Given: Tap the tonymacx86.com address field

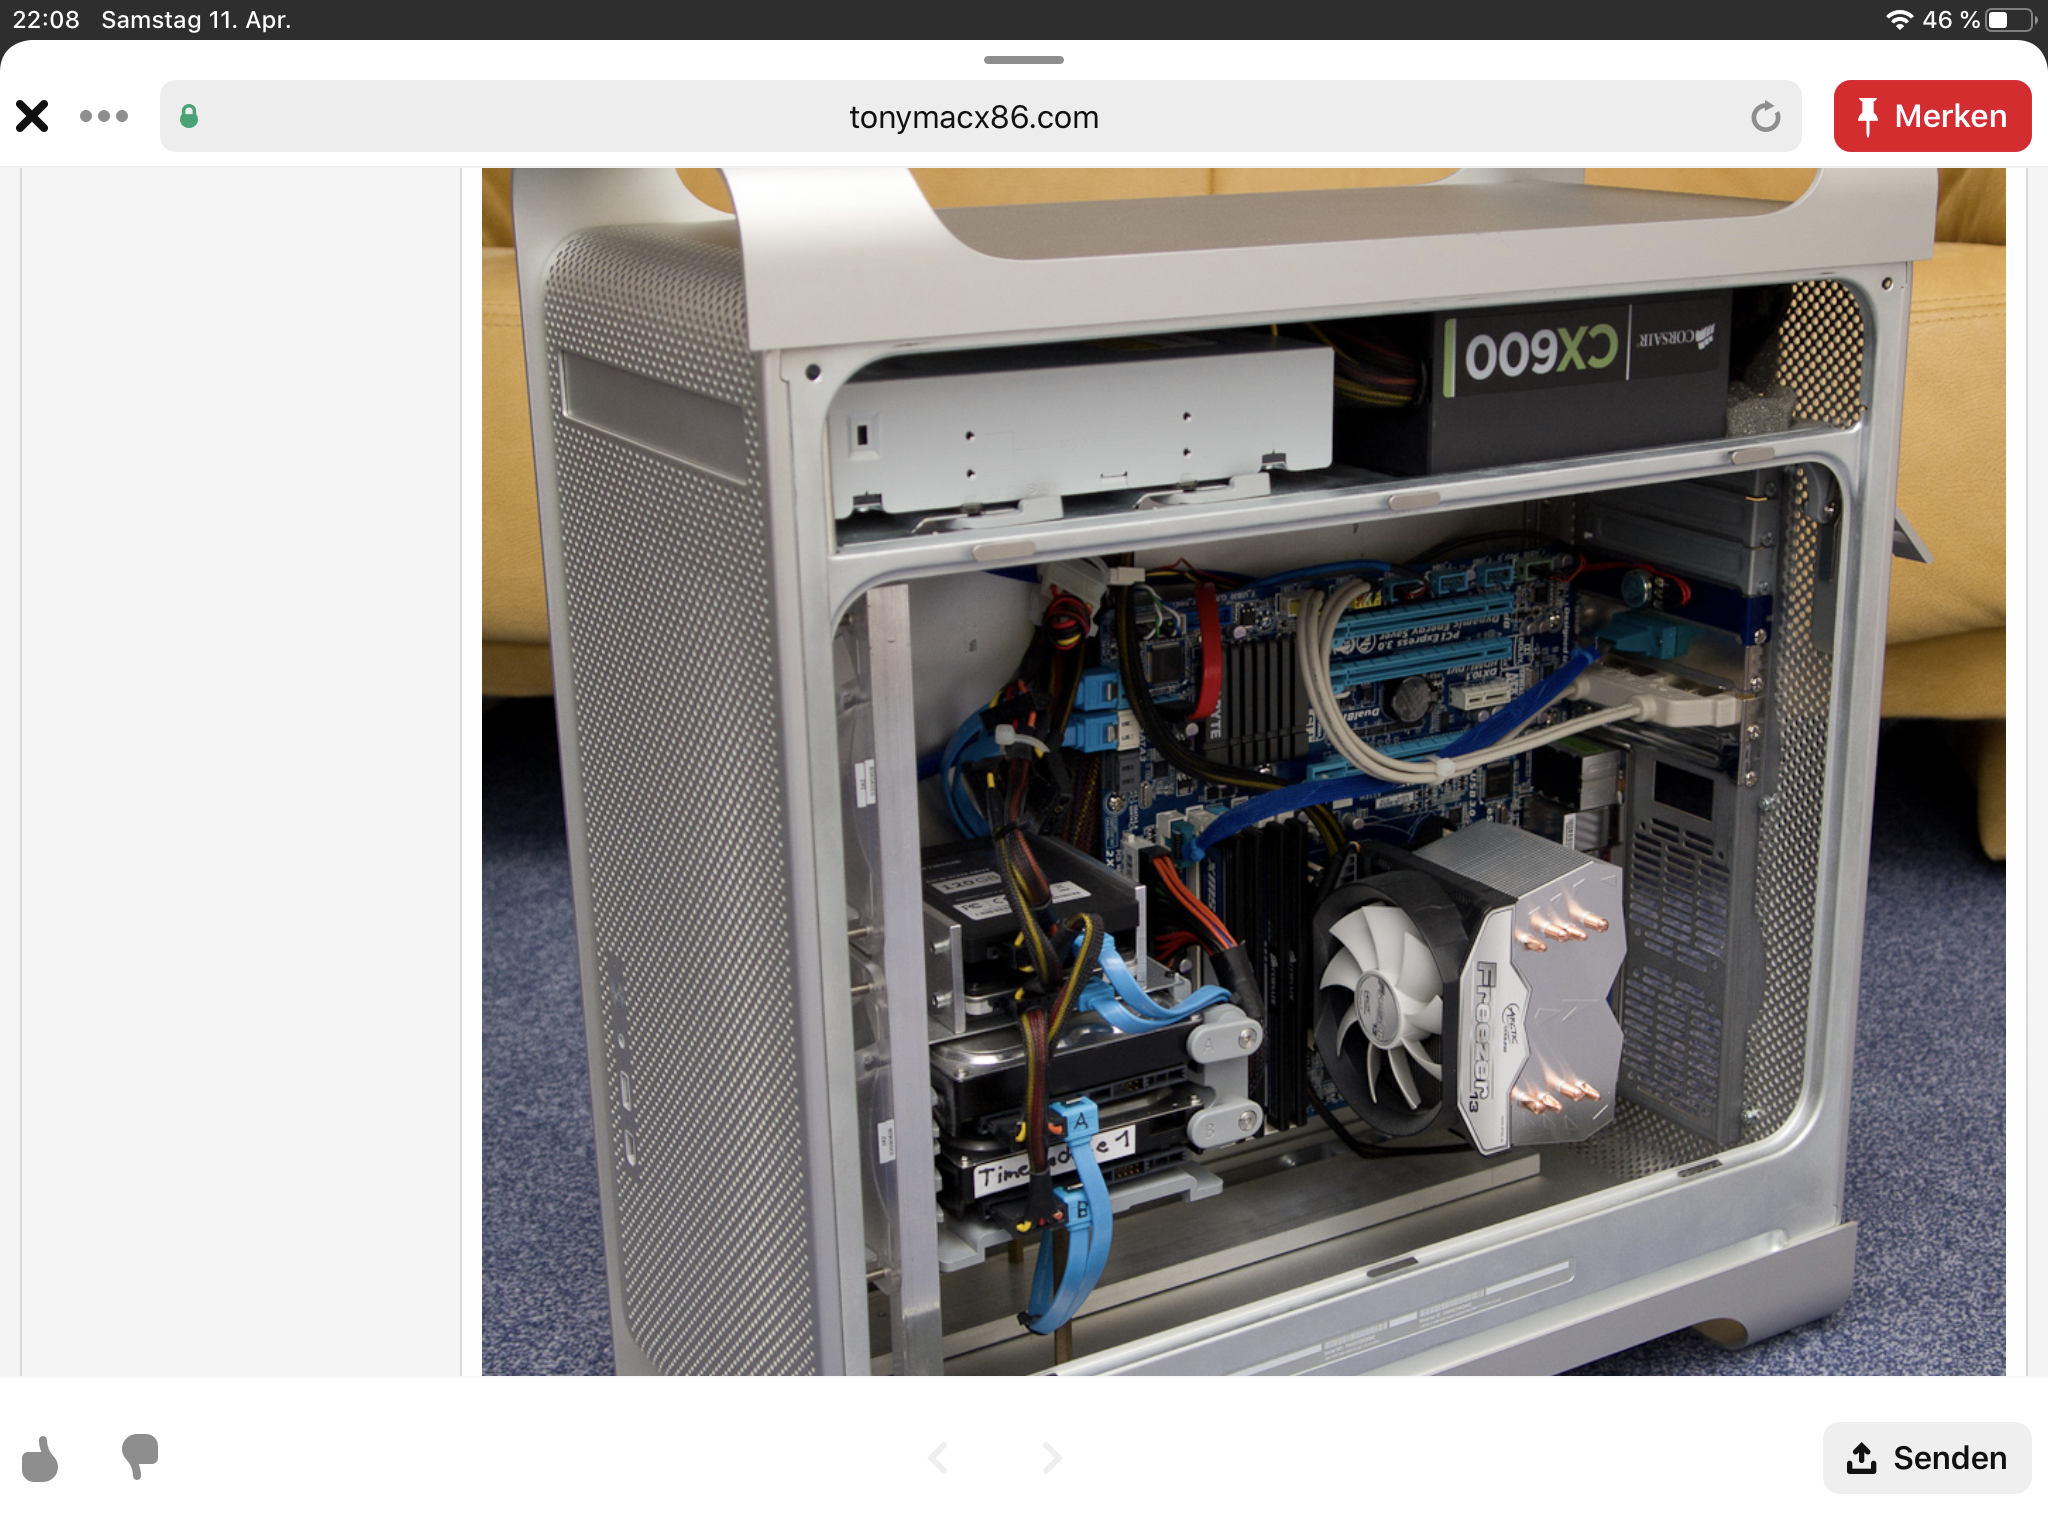Looking at the screenshot, I should pyautogui.click(x=973, y=117).
